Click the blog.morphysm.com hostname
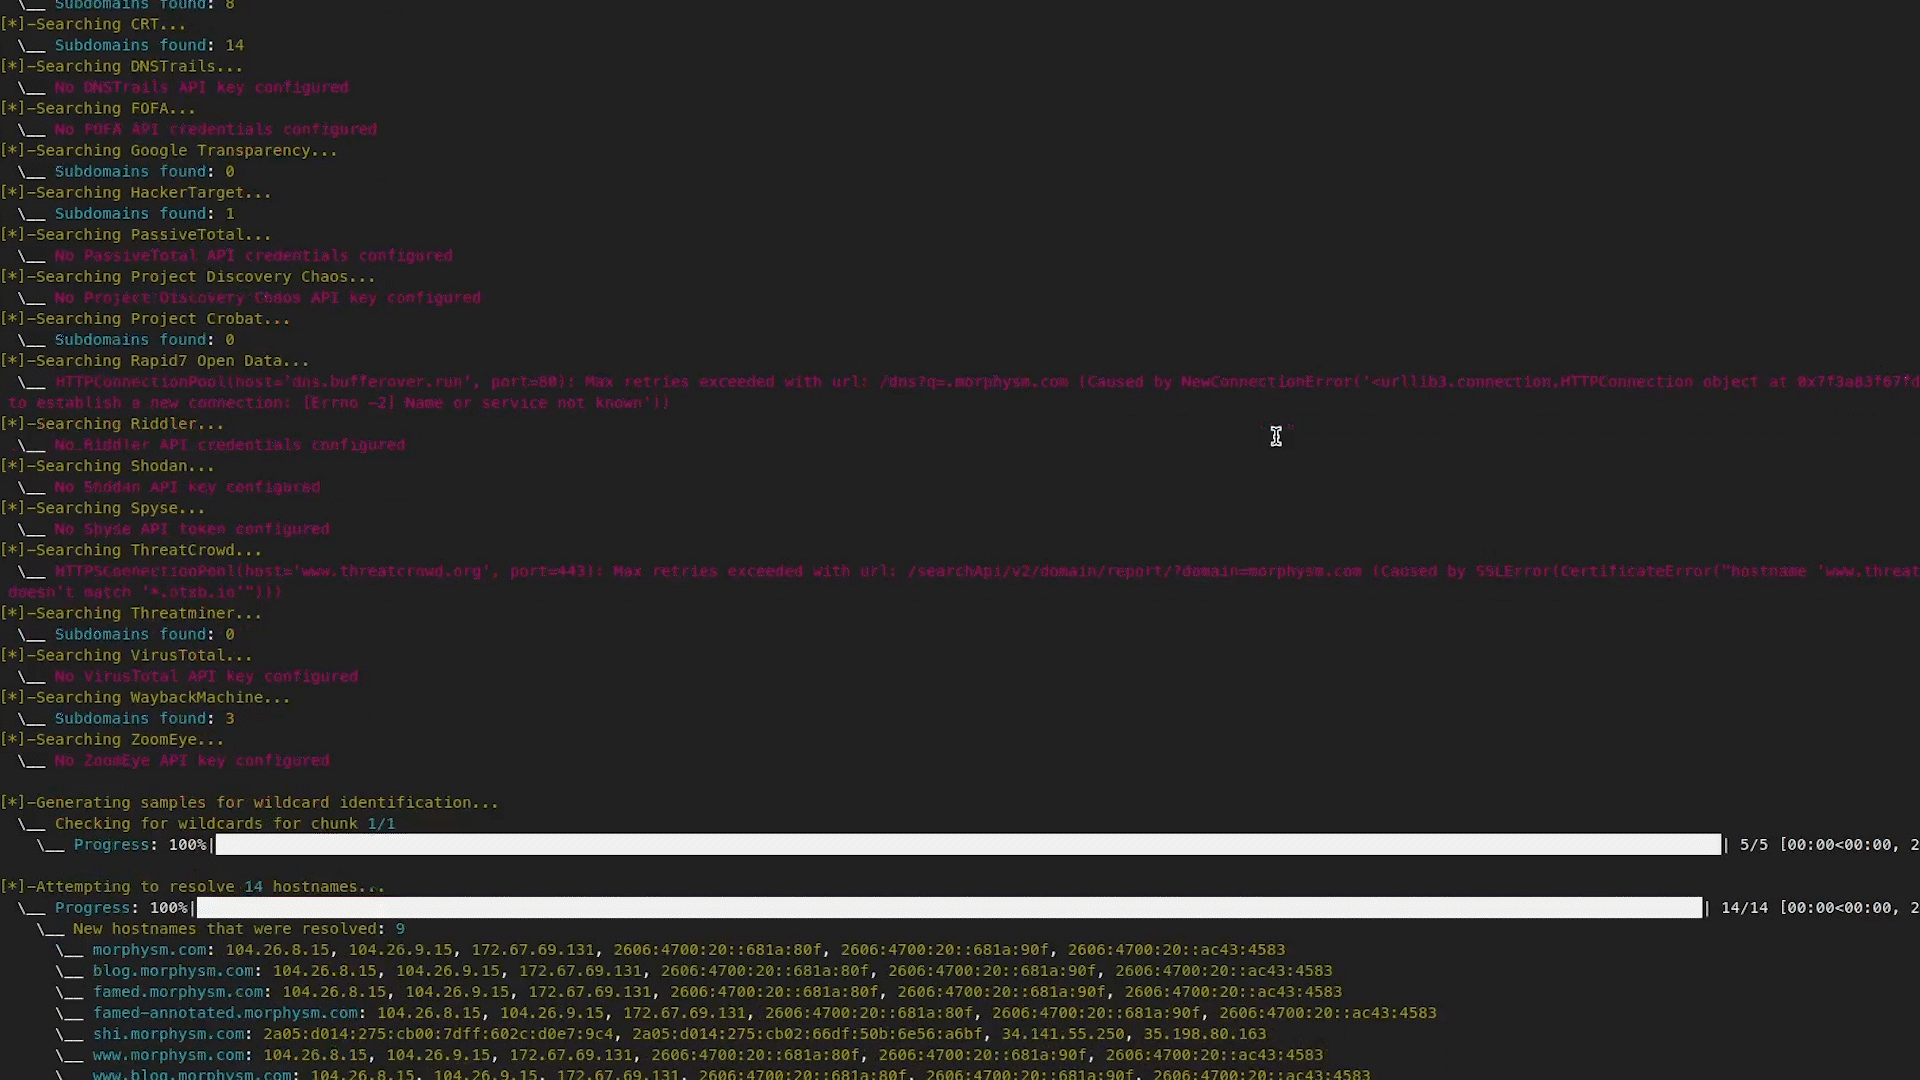 173,971
